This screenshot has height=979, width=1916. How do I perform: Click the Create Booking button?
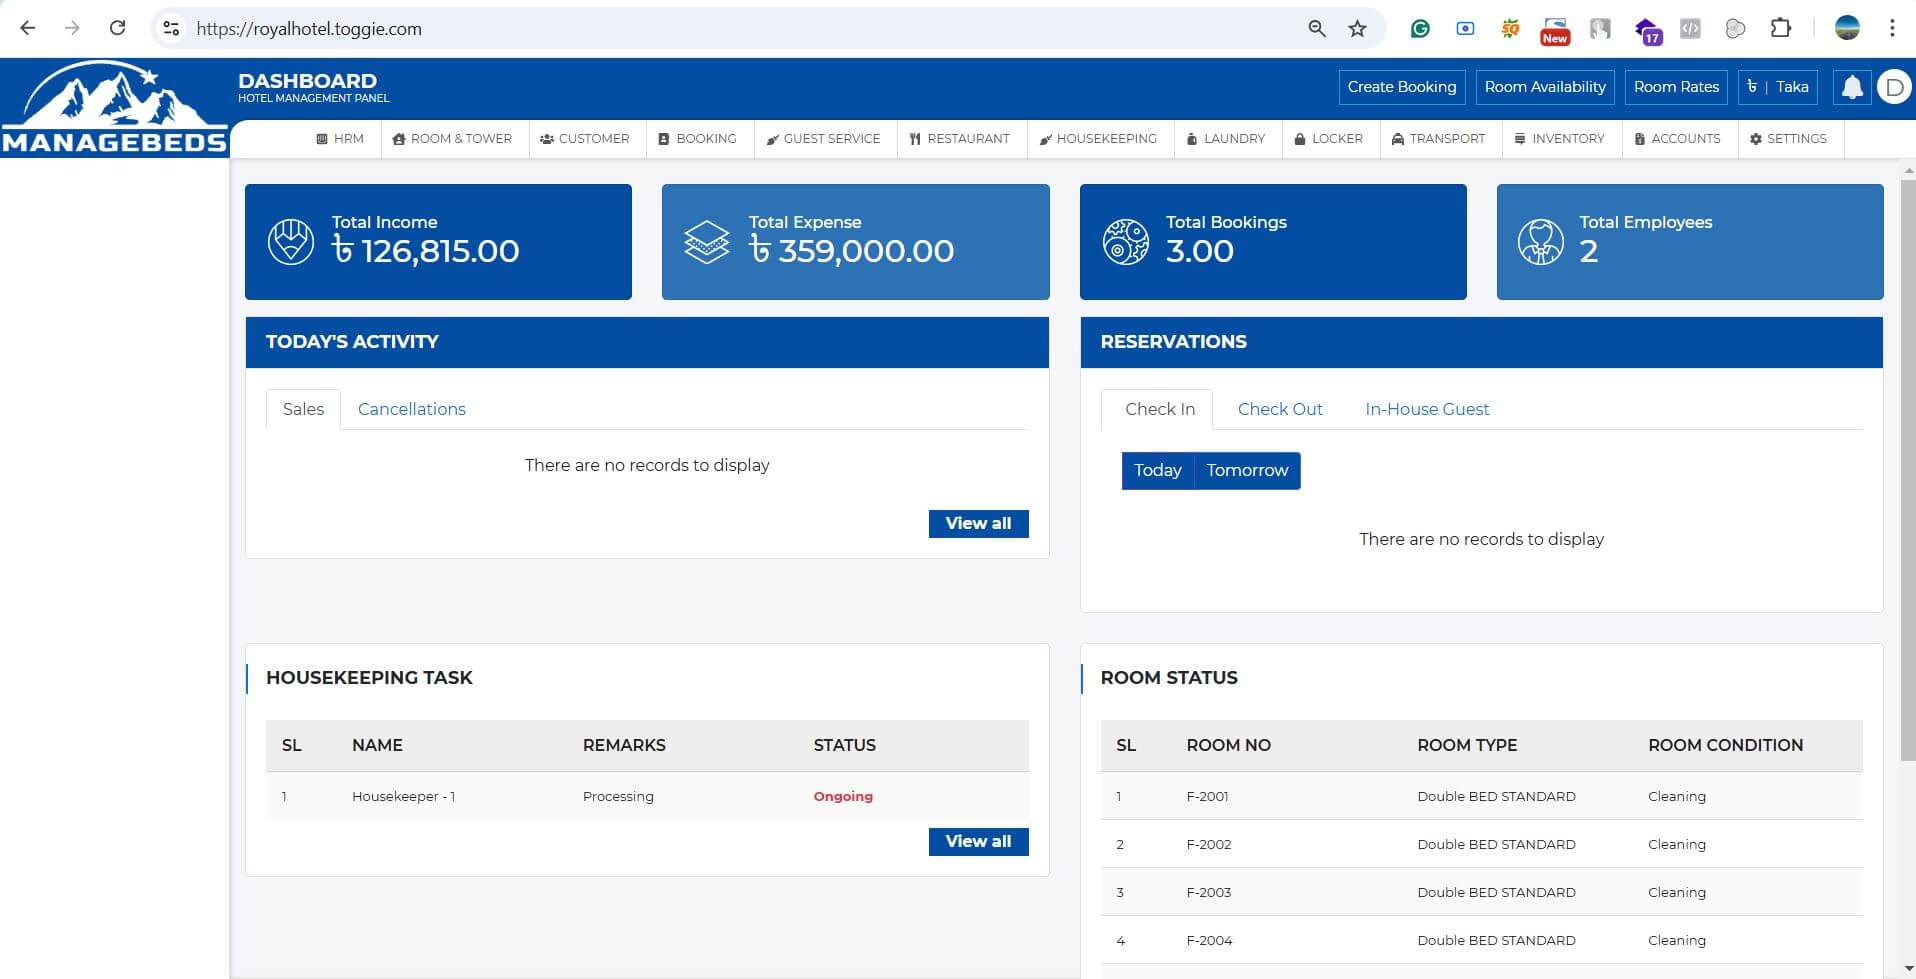pos(1401,87)
